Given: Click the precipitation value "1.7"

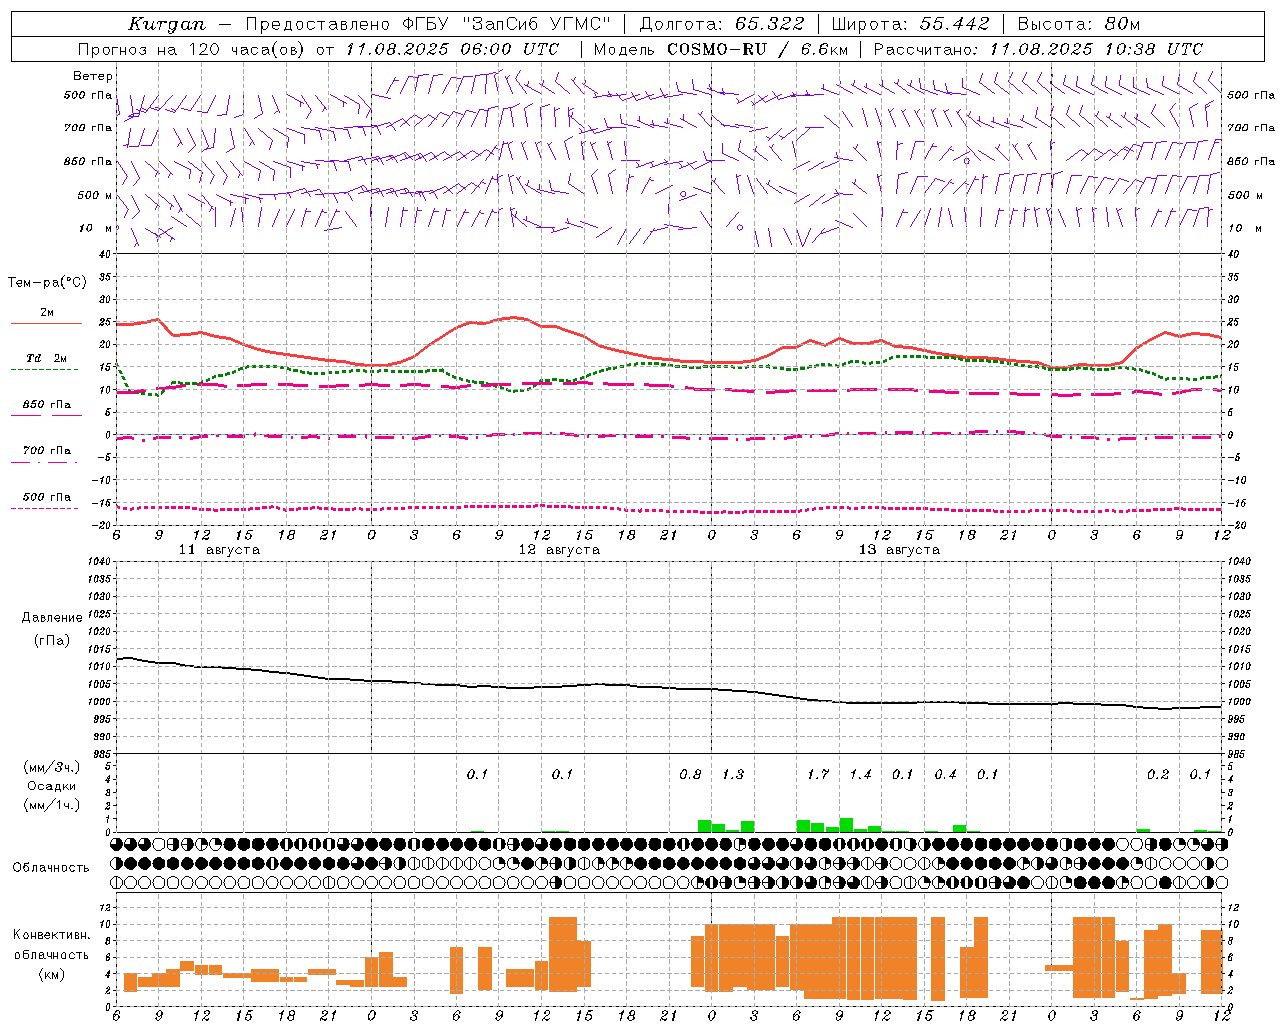Looking at the screenshot, I should pyautogui.click(x=818, y=775).
